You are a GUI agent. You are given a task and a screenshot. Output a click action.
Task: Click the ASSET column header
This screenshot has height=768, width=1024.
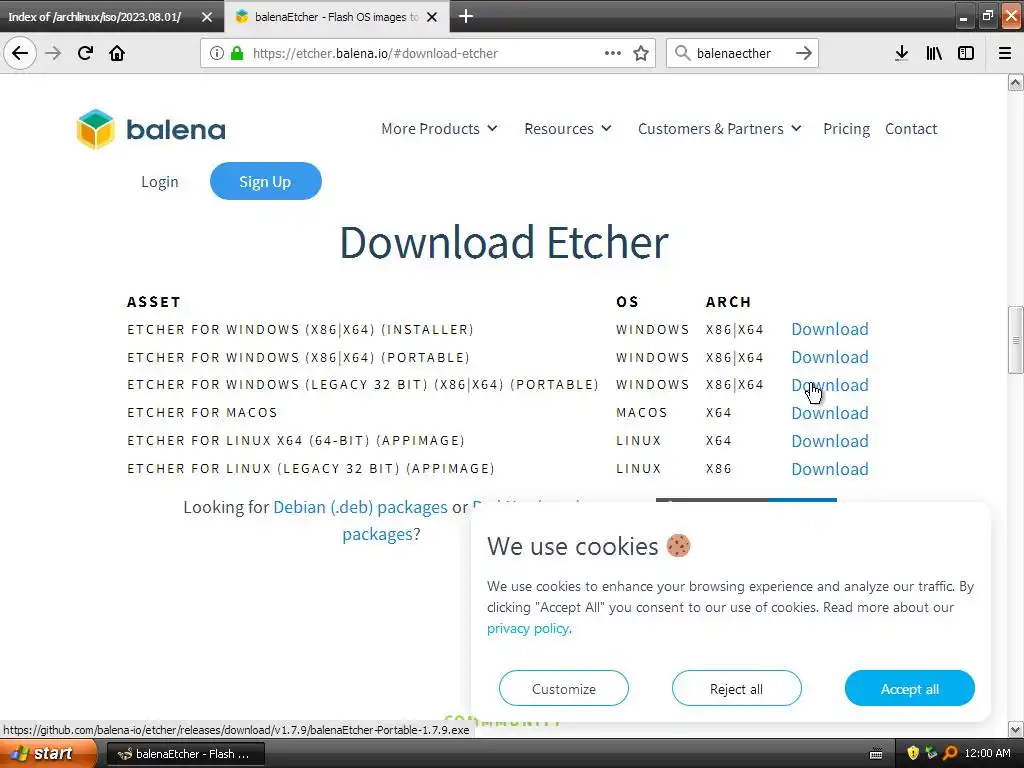click(153, 302)
